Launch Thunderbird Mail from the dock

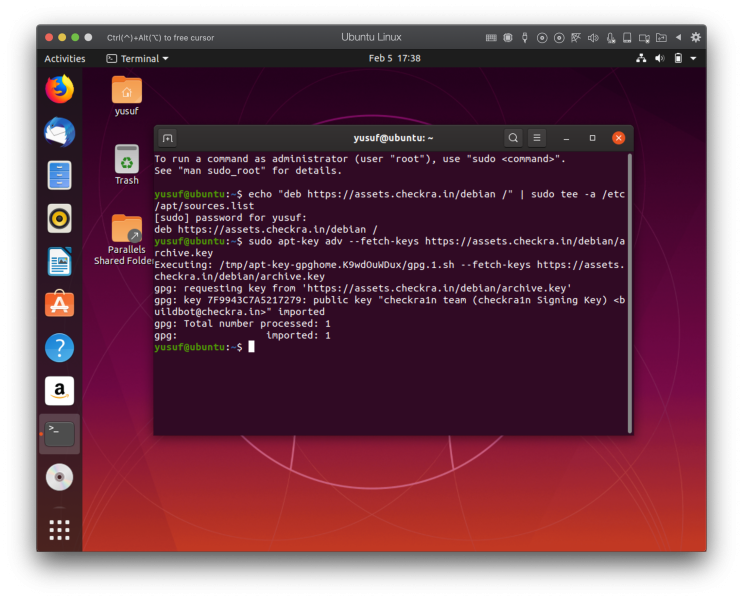tap(59, 132)
